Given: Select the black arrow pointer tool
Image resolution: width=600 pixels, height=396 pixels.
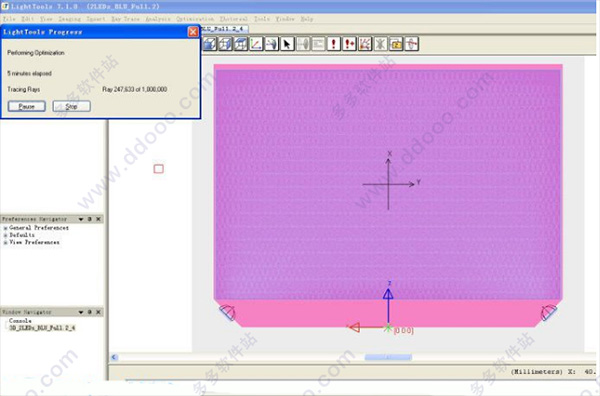Looking at the screenshot, I should point(287,44).
